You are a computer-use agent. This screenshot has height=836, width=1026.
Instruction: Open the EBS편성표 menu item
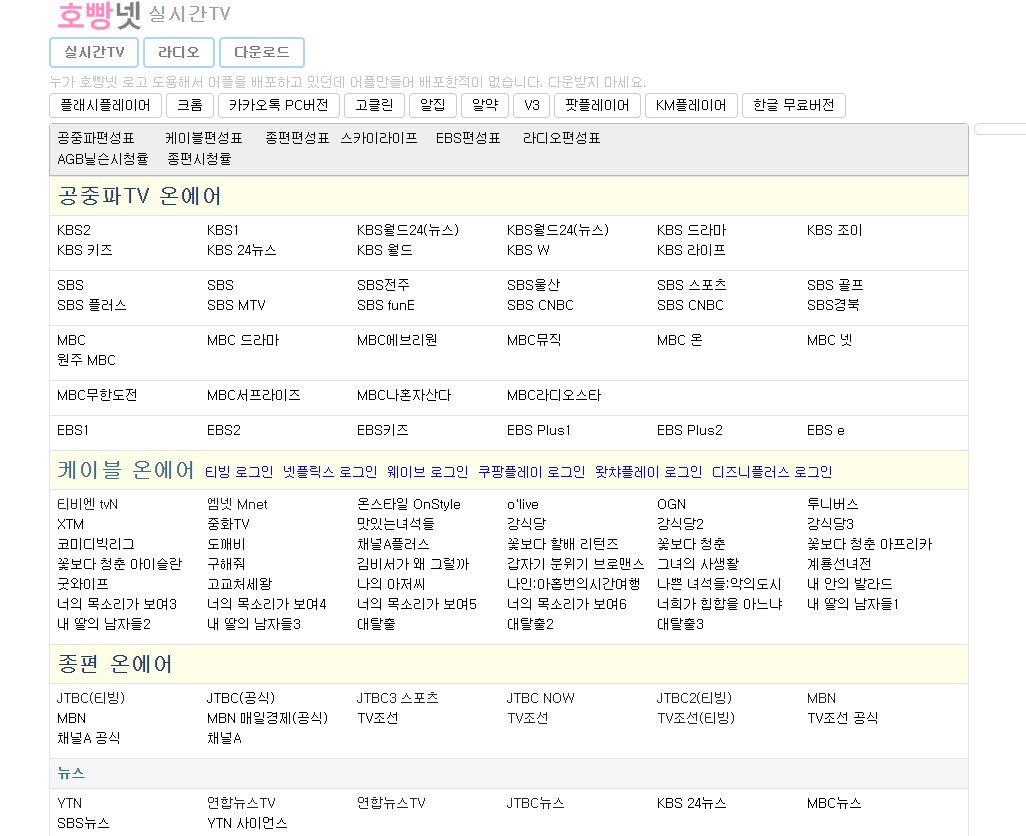(x=468, y=138)
